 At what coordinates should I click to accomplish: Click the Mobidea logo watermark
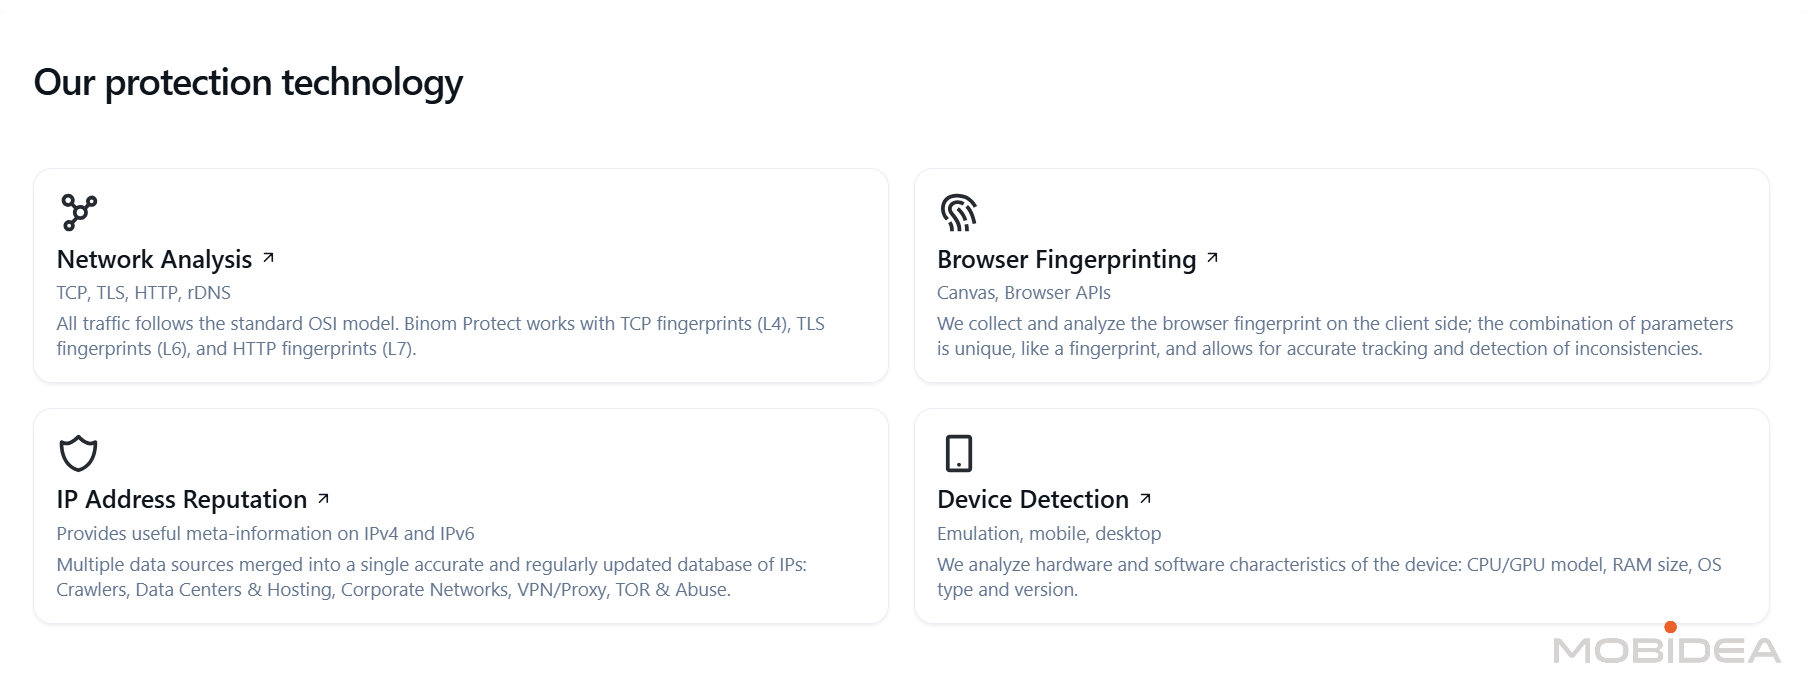[1666, 648]
